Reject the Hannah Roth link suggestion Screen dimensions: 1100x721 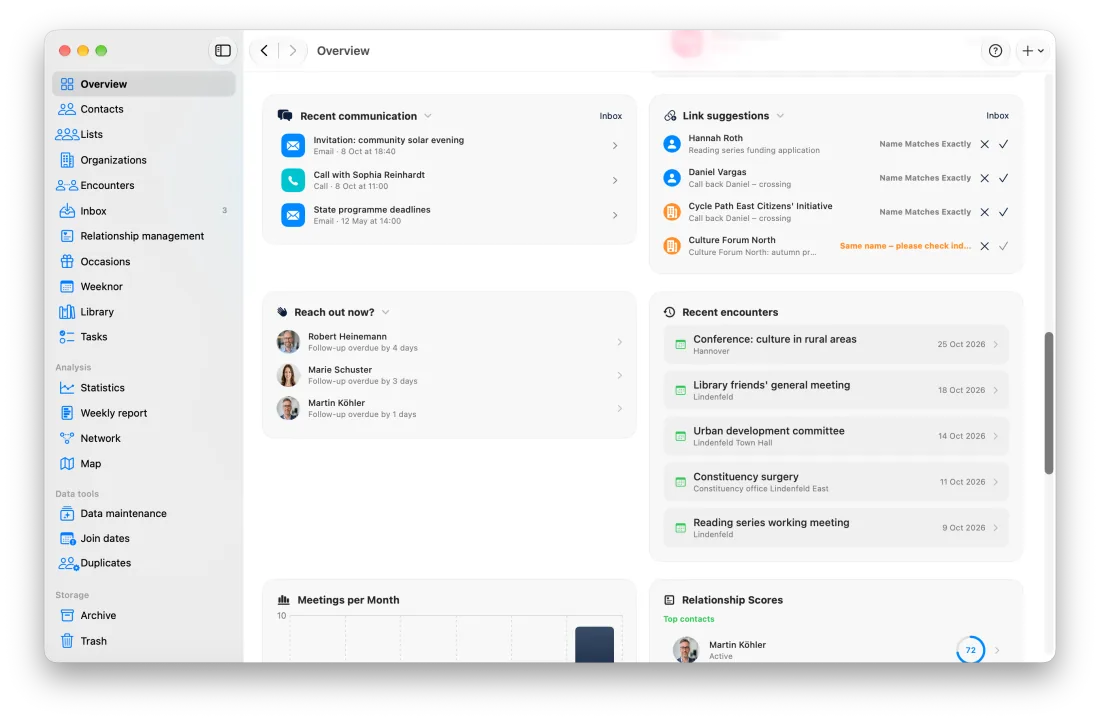(x=985, y=144)
